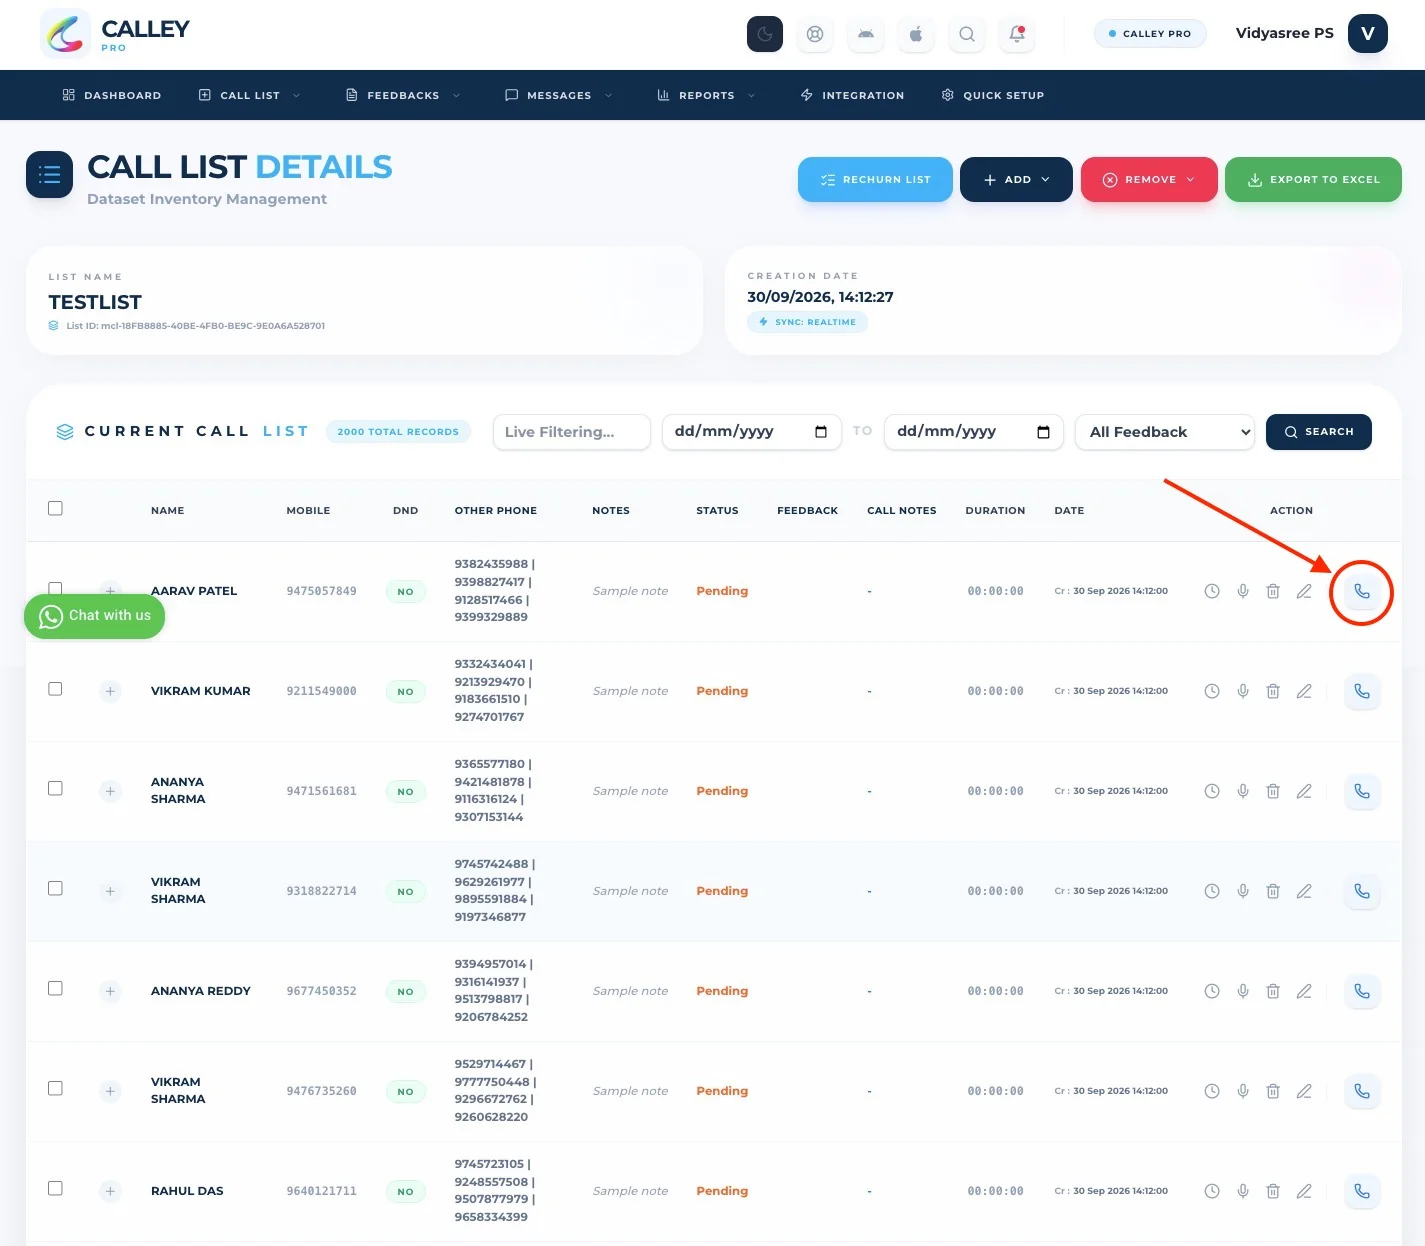Expand Rahul Das row plus icon
The width and height of the screenshot is (1425, 1246).
(110, 1191)
